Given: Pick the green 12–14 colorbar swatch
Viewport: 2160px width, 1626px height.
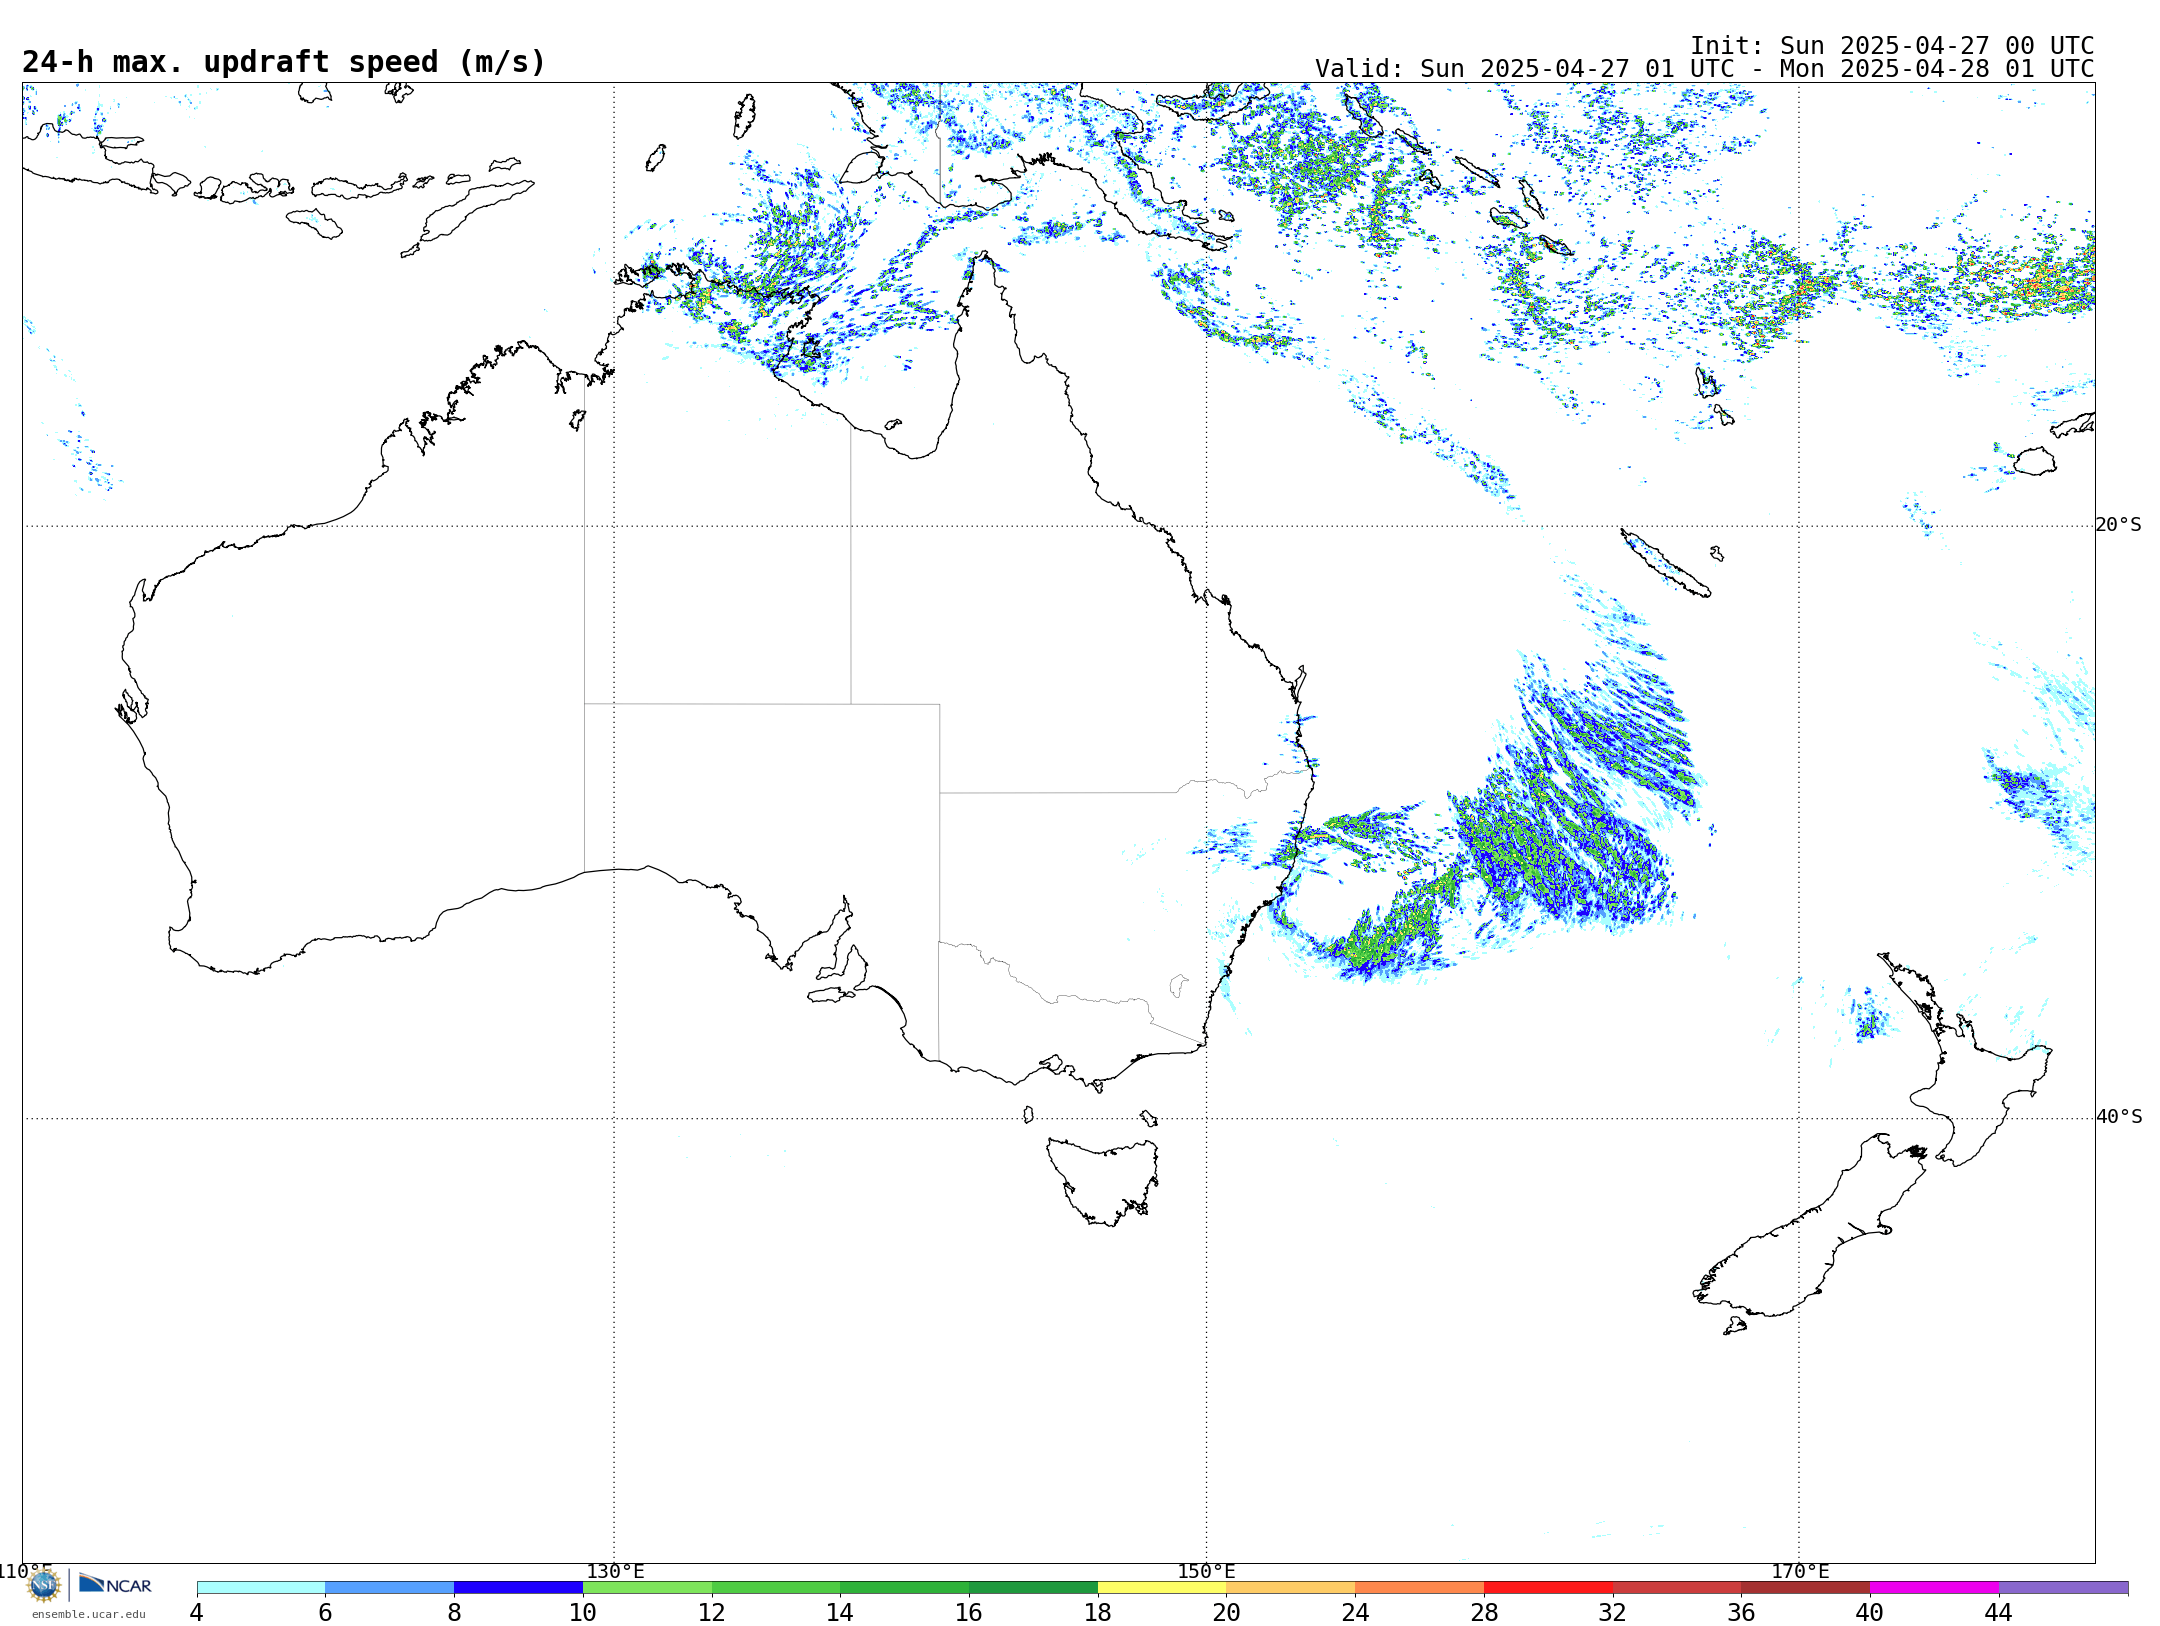Looking at the screenshot, I should tap(776, 1588).
